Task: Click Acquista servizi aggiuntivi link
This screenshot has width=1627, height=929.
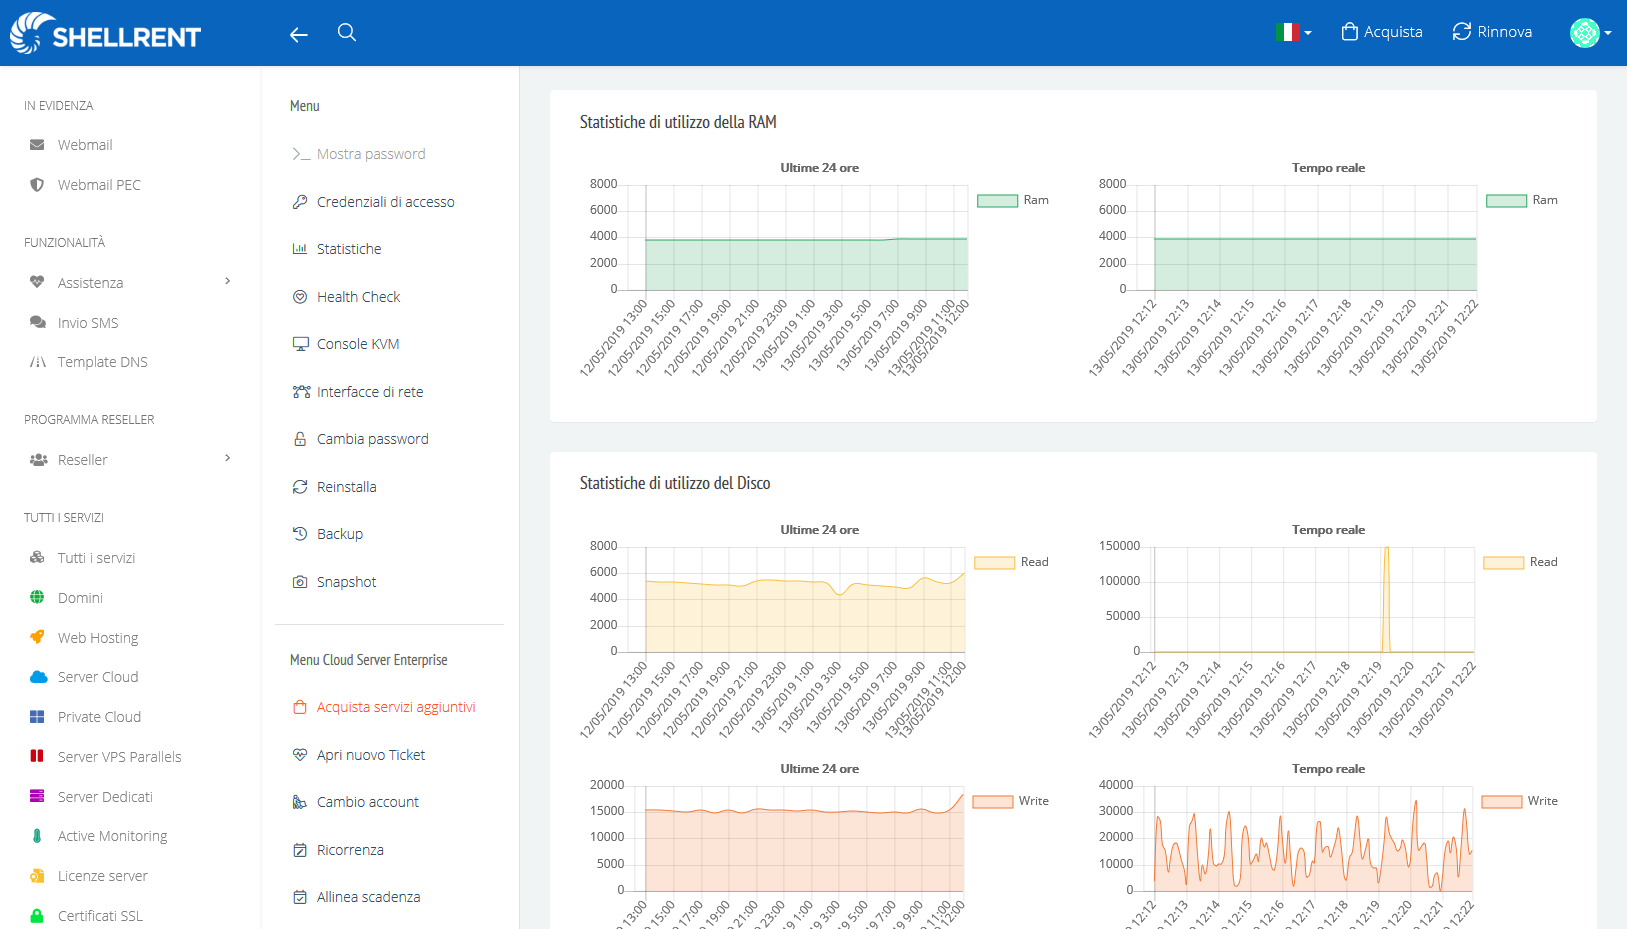Action: [x=383, y=707]
